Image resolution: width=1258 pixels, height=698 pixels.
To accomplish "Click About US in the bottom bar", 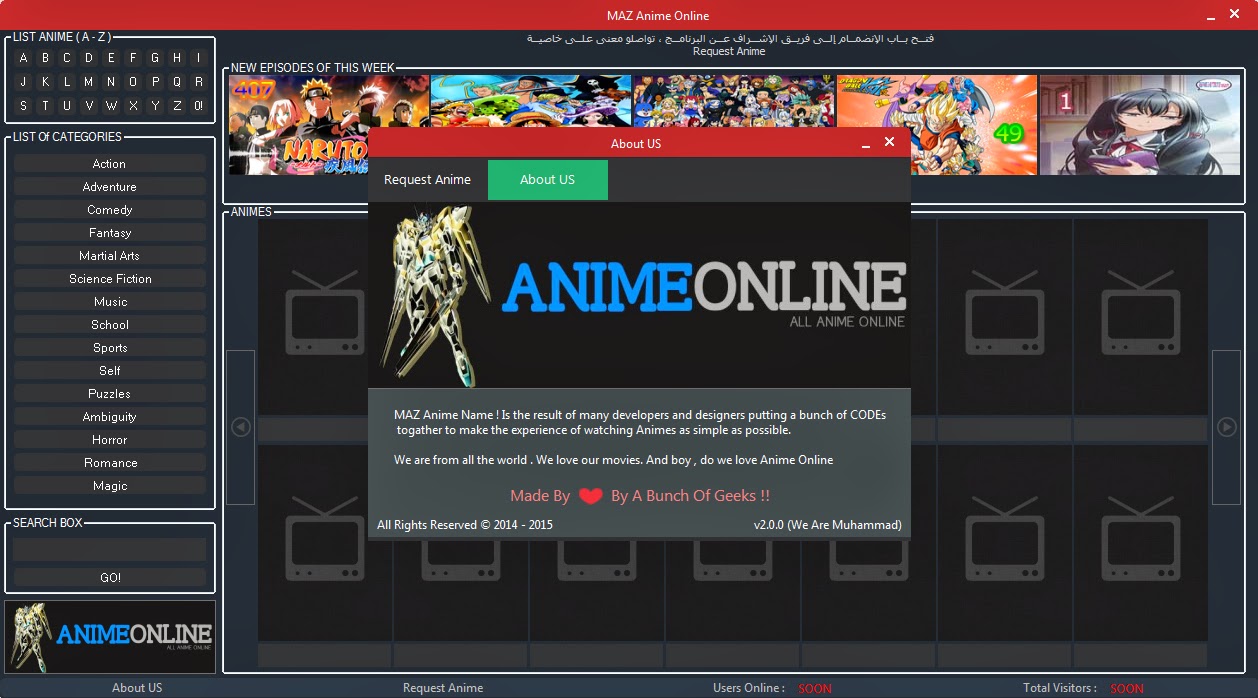I will click(137, 688).
